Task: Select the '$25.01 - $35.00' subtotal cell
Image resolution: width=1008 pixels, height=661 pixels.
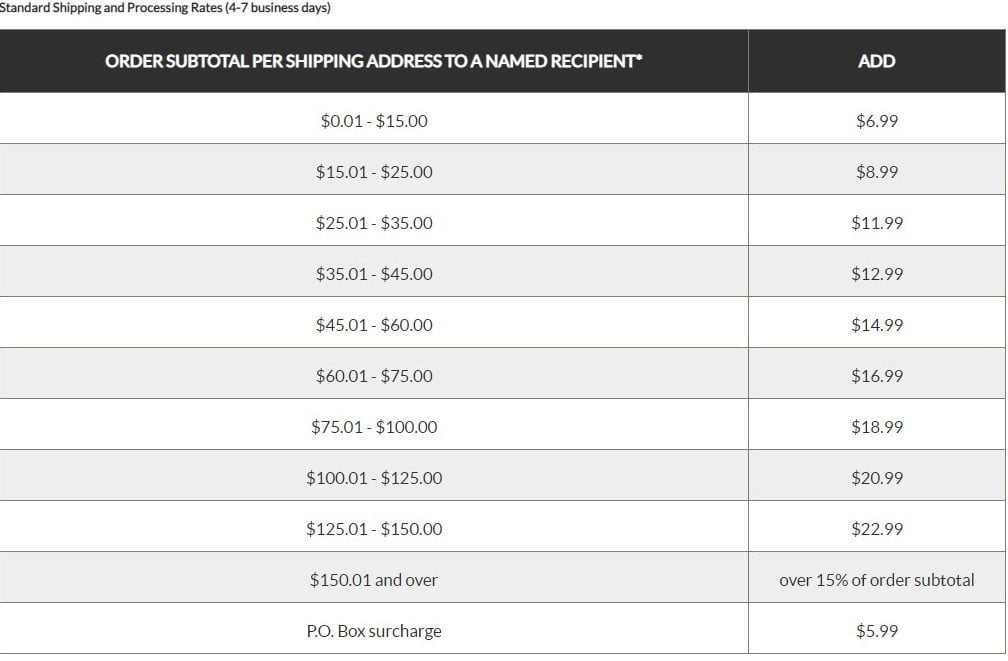Action: tap(373, 223)
